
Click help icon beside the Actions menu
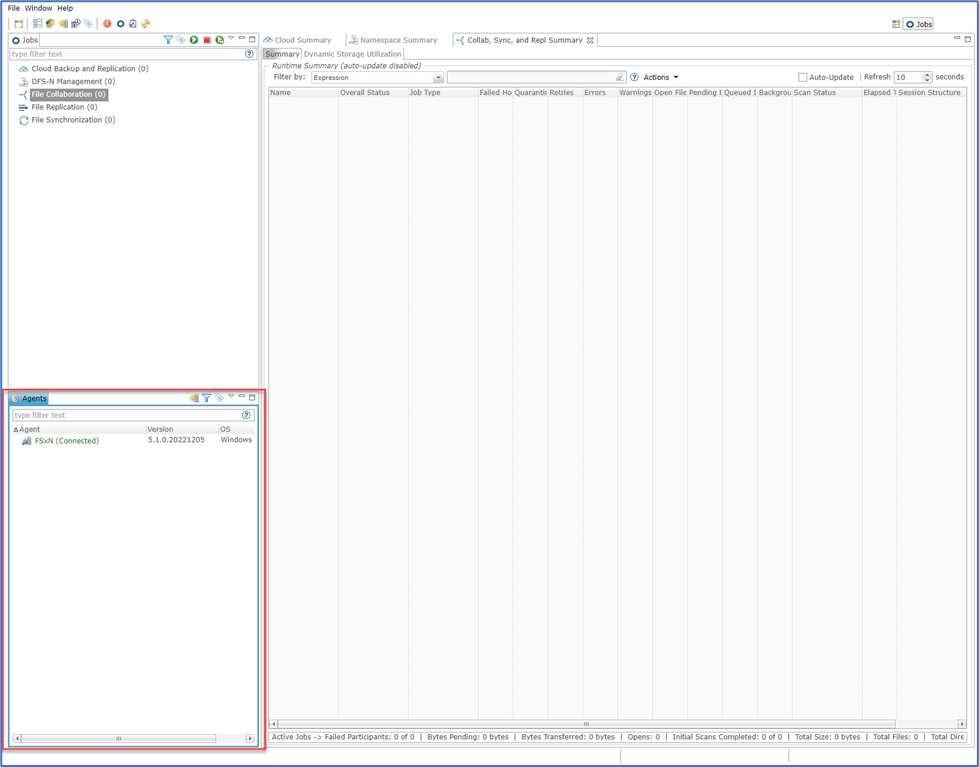pyautogui.click(x=634, y=77)
